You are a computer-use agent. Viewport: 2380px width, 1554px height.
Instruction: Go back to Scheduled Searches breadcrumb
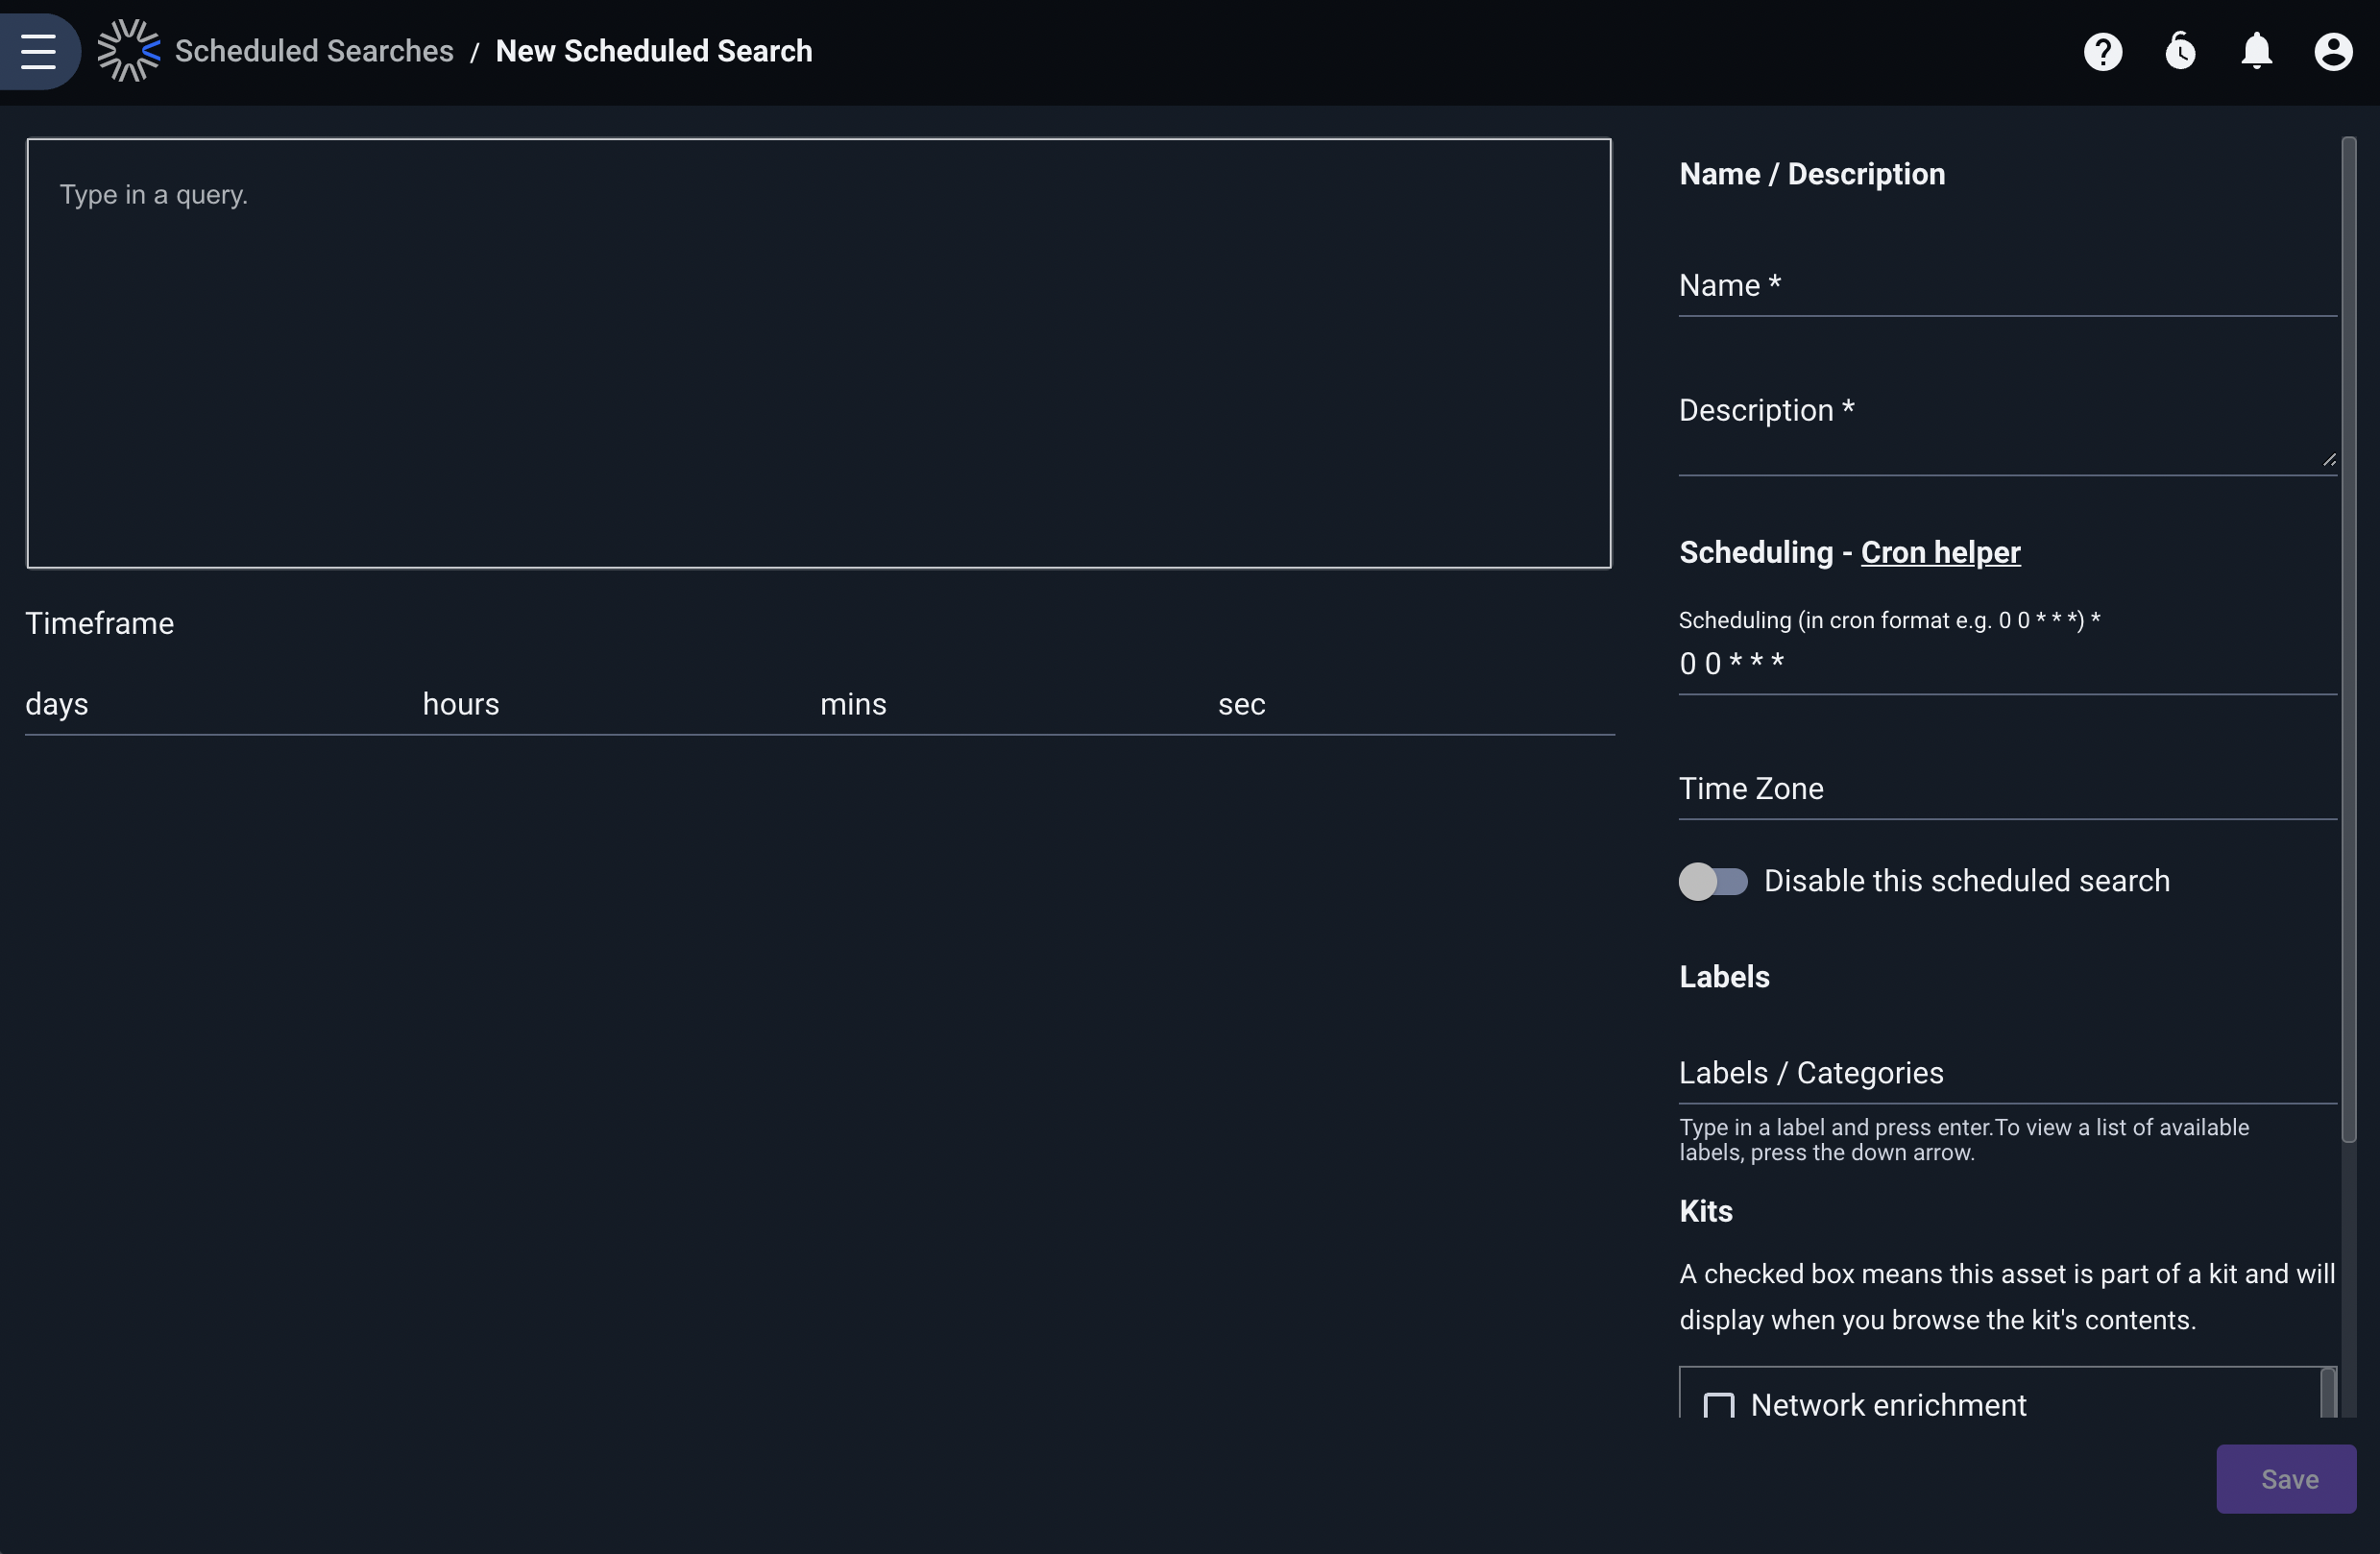click(x=314, y=51)
